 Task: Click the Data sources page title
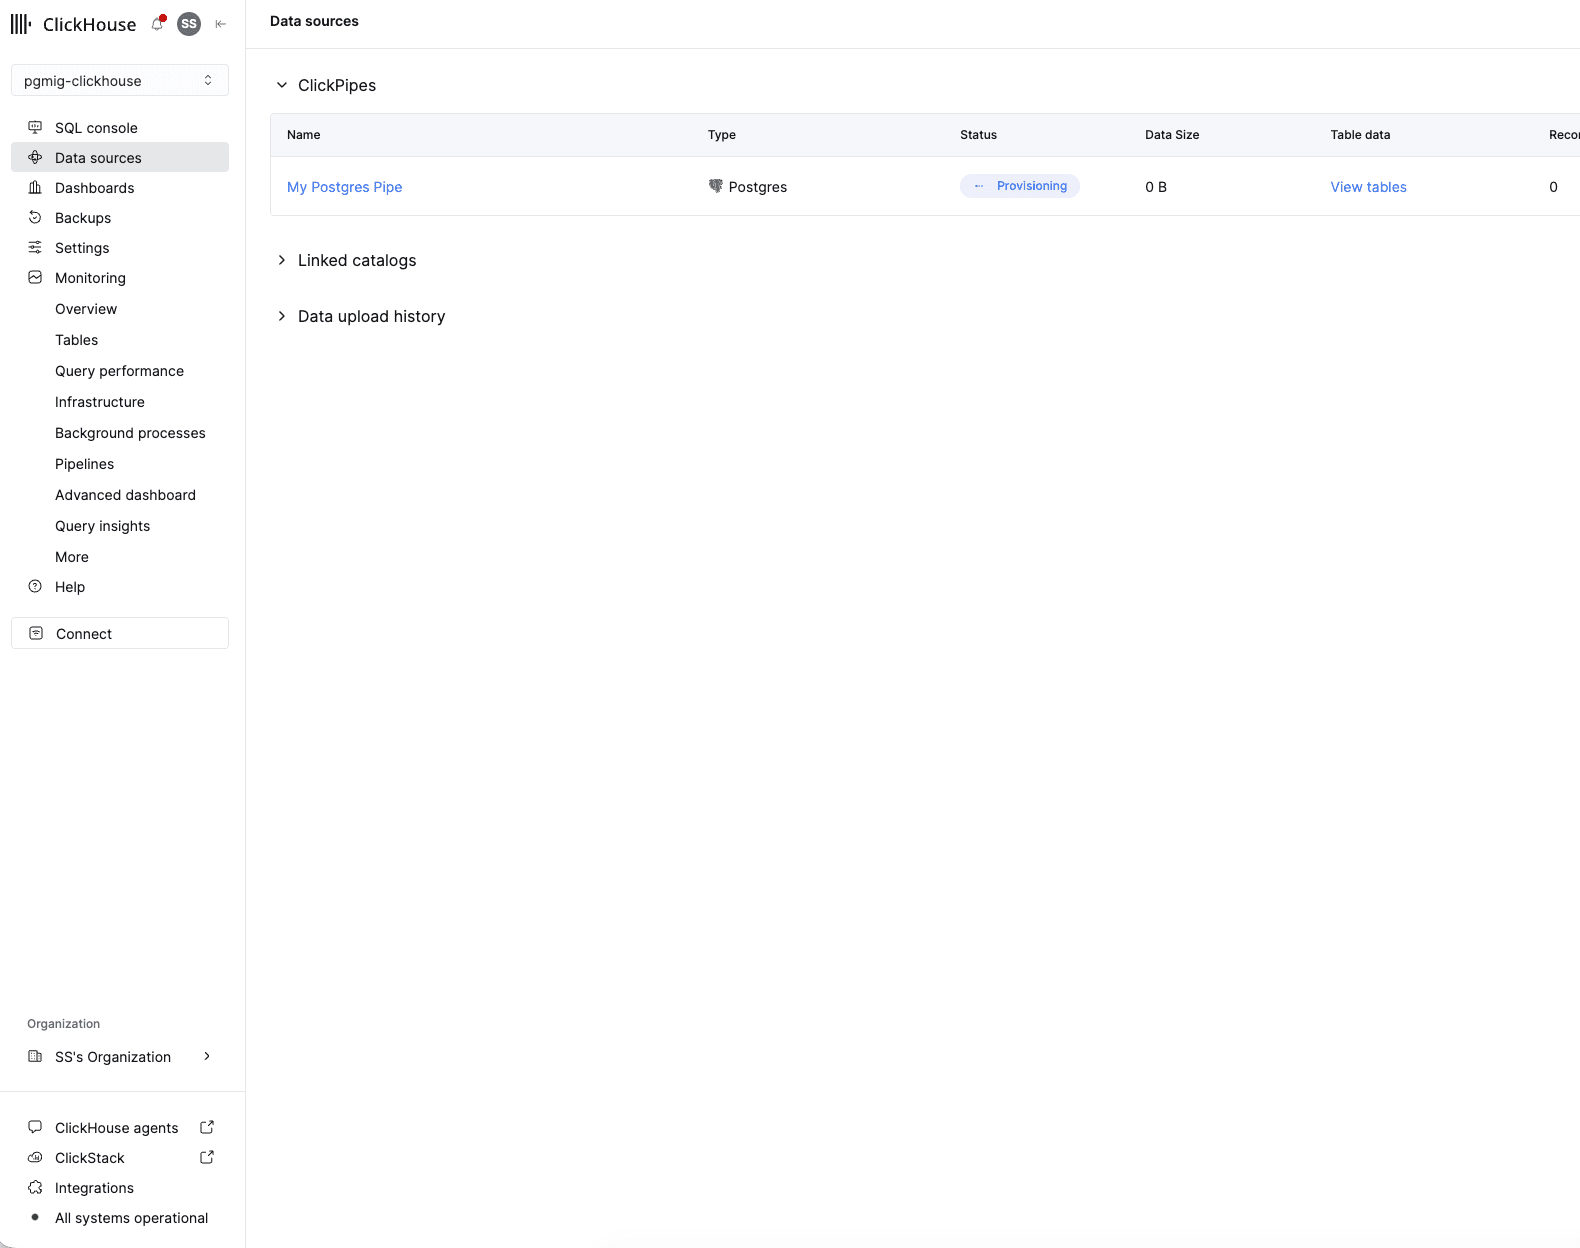314,21
